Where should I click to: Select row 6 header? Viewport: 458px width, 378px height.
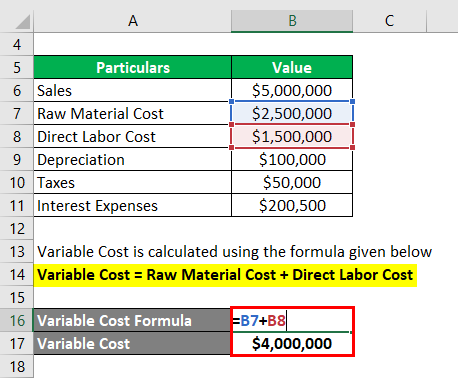pos(17,90)
